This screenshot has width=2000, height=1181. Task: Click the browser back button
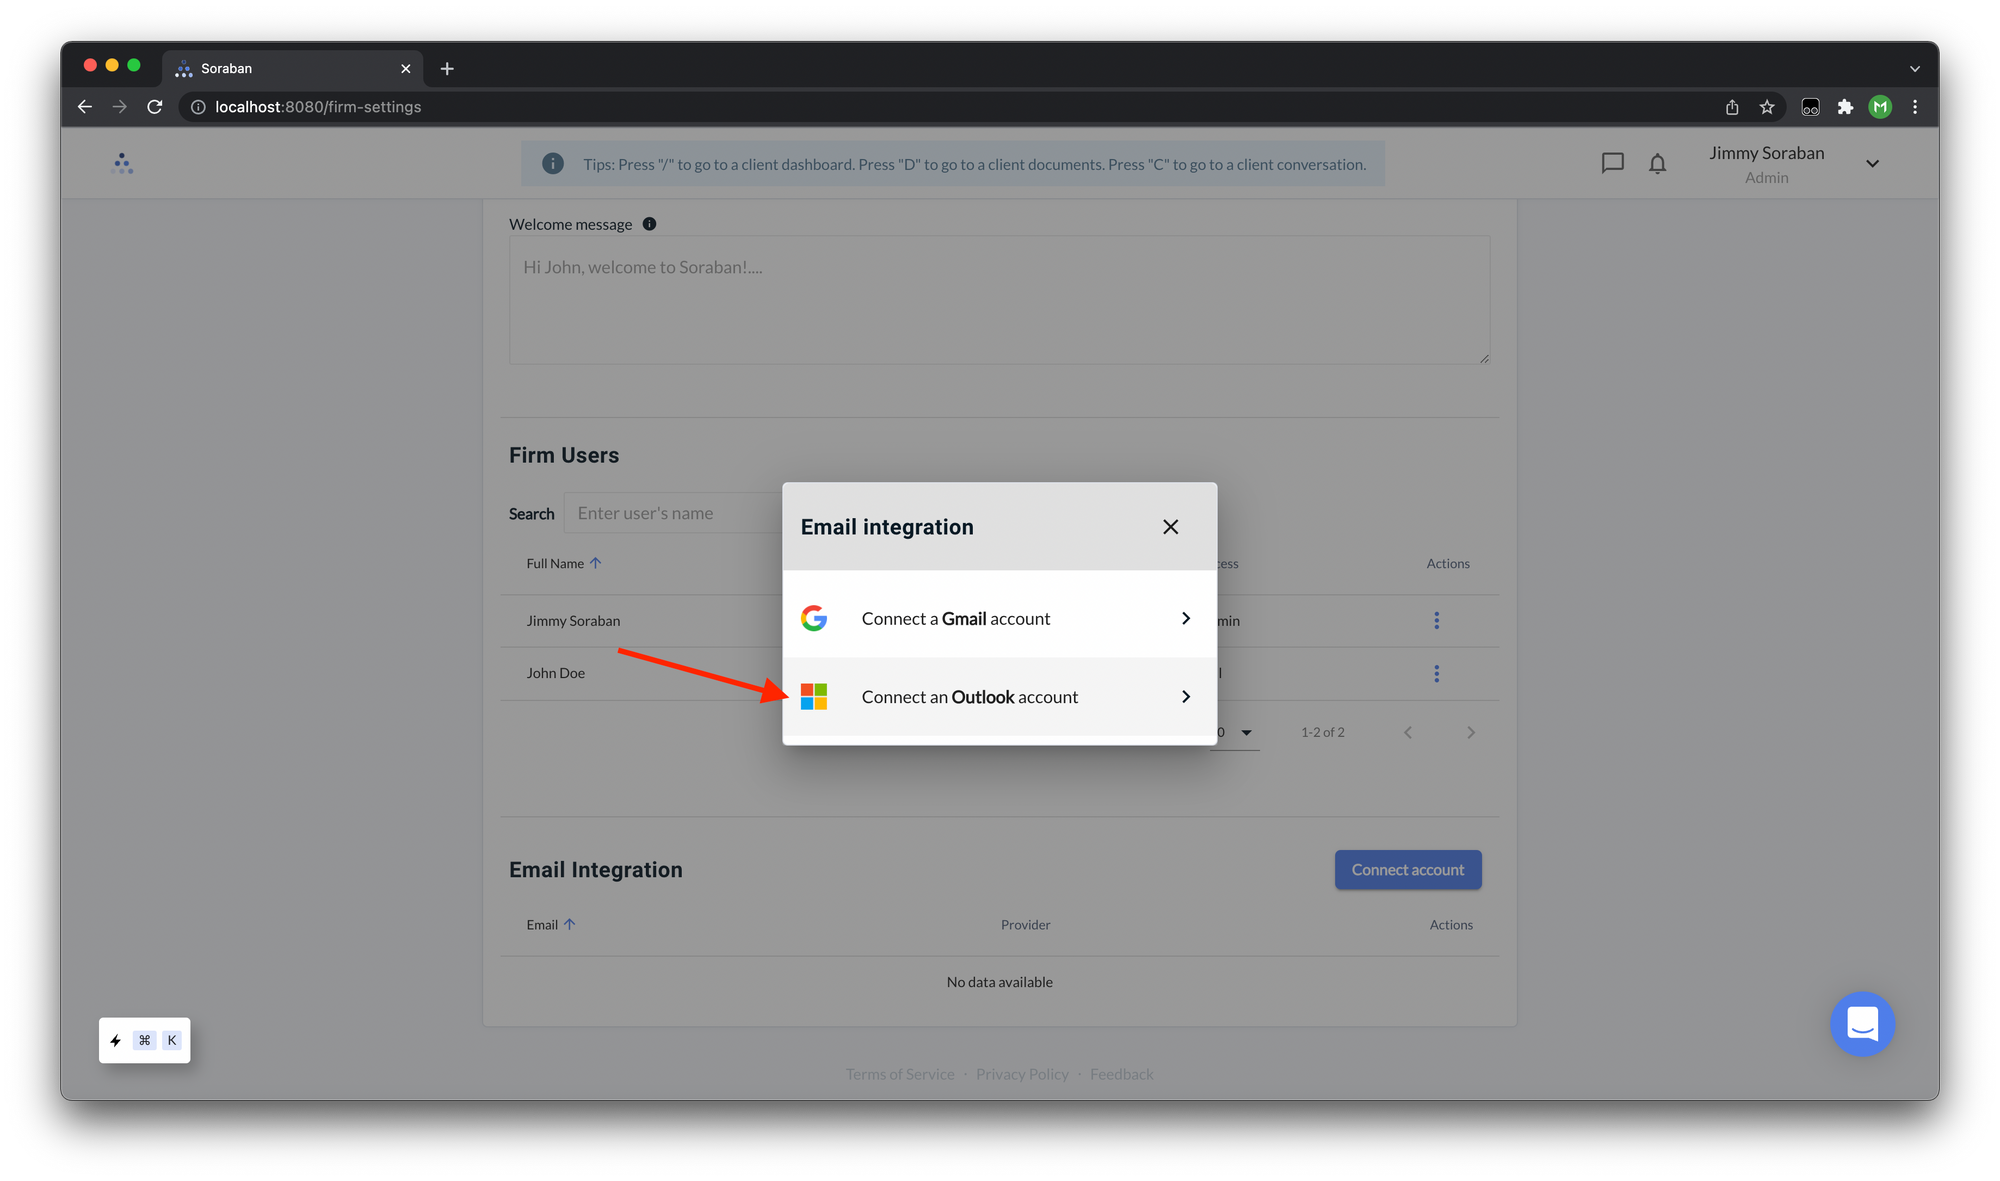coord(85,107)
